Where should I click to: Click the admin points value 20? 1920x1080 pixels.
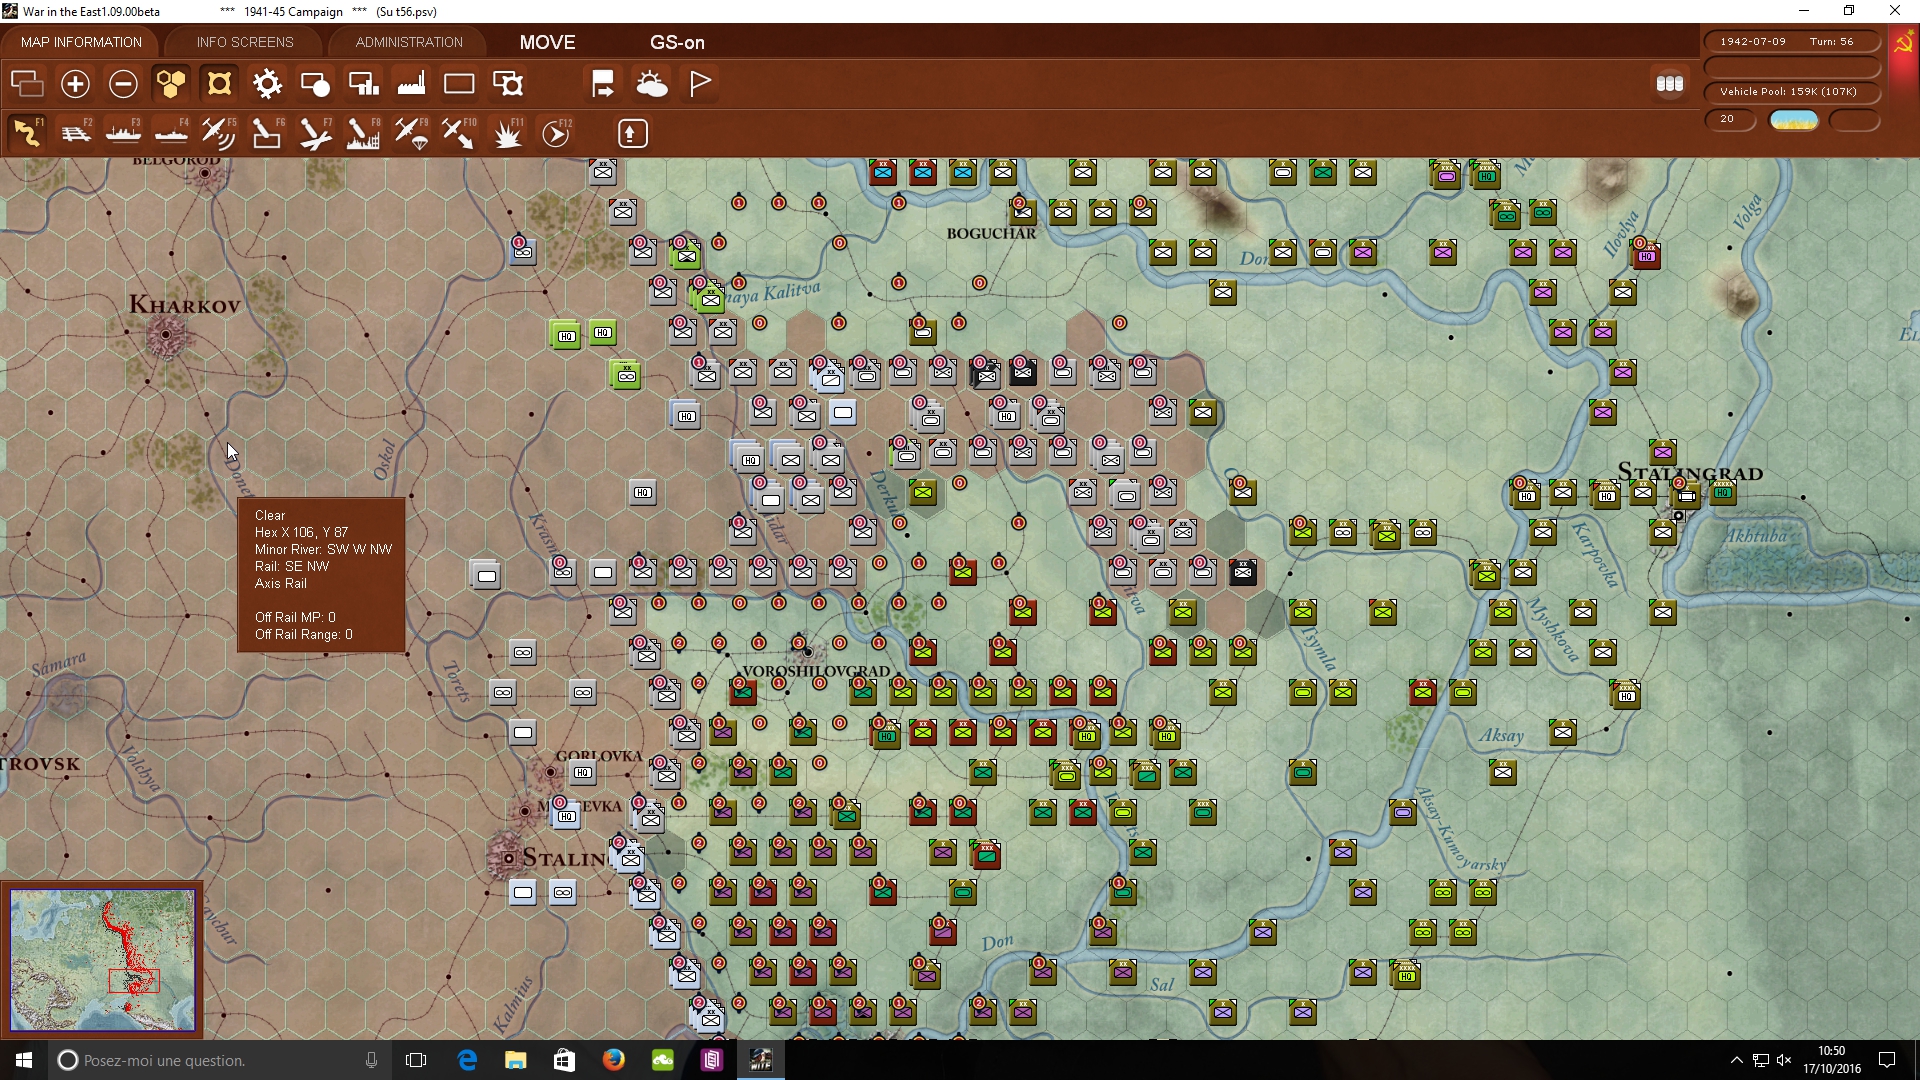click(1729, 119)
